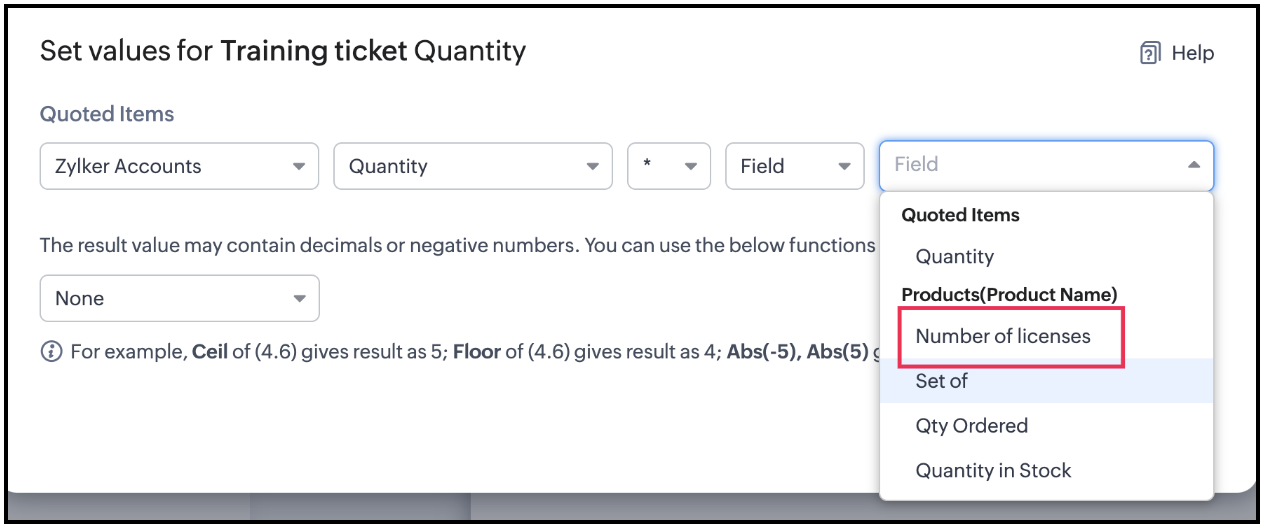This screenshot has height=530, width=1264.
Task: Click the Products(Product Name) group header
Action: [1009, 295]
